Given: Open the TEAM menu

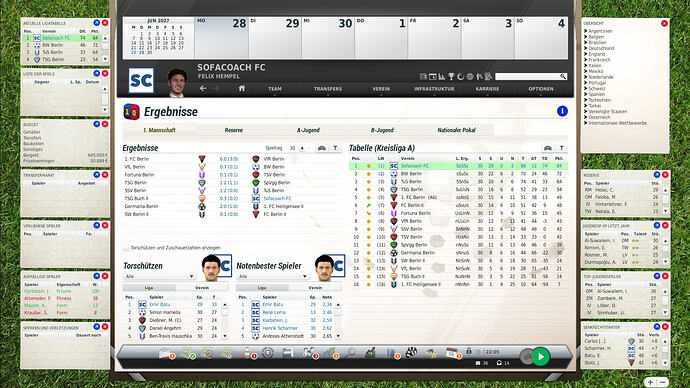Looking at the screenshot, I should click(275, 89).
